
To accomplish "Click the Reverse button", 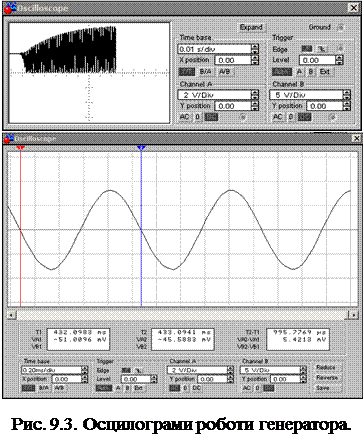I will point(327,378).
